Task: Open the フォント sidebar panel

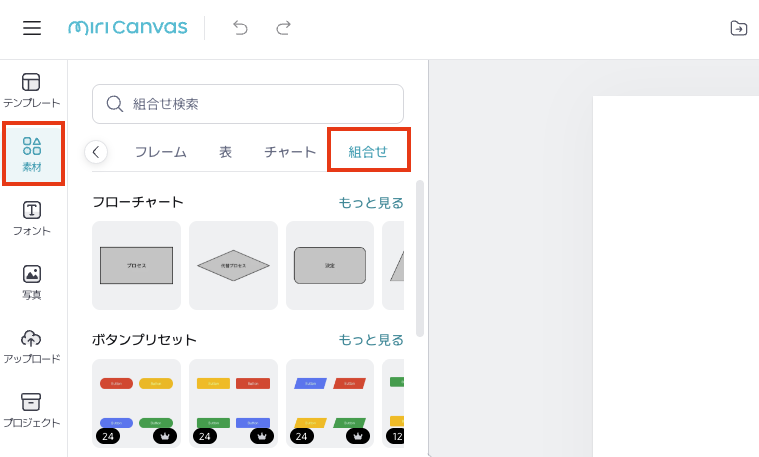Action: pos(32,218)
